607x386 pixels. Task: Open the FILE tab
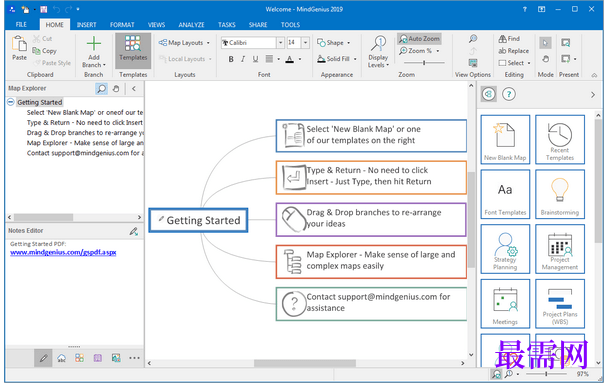click(x=21, y=25)
